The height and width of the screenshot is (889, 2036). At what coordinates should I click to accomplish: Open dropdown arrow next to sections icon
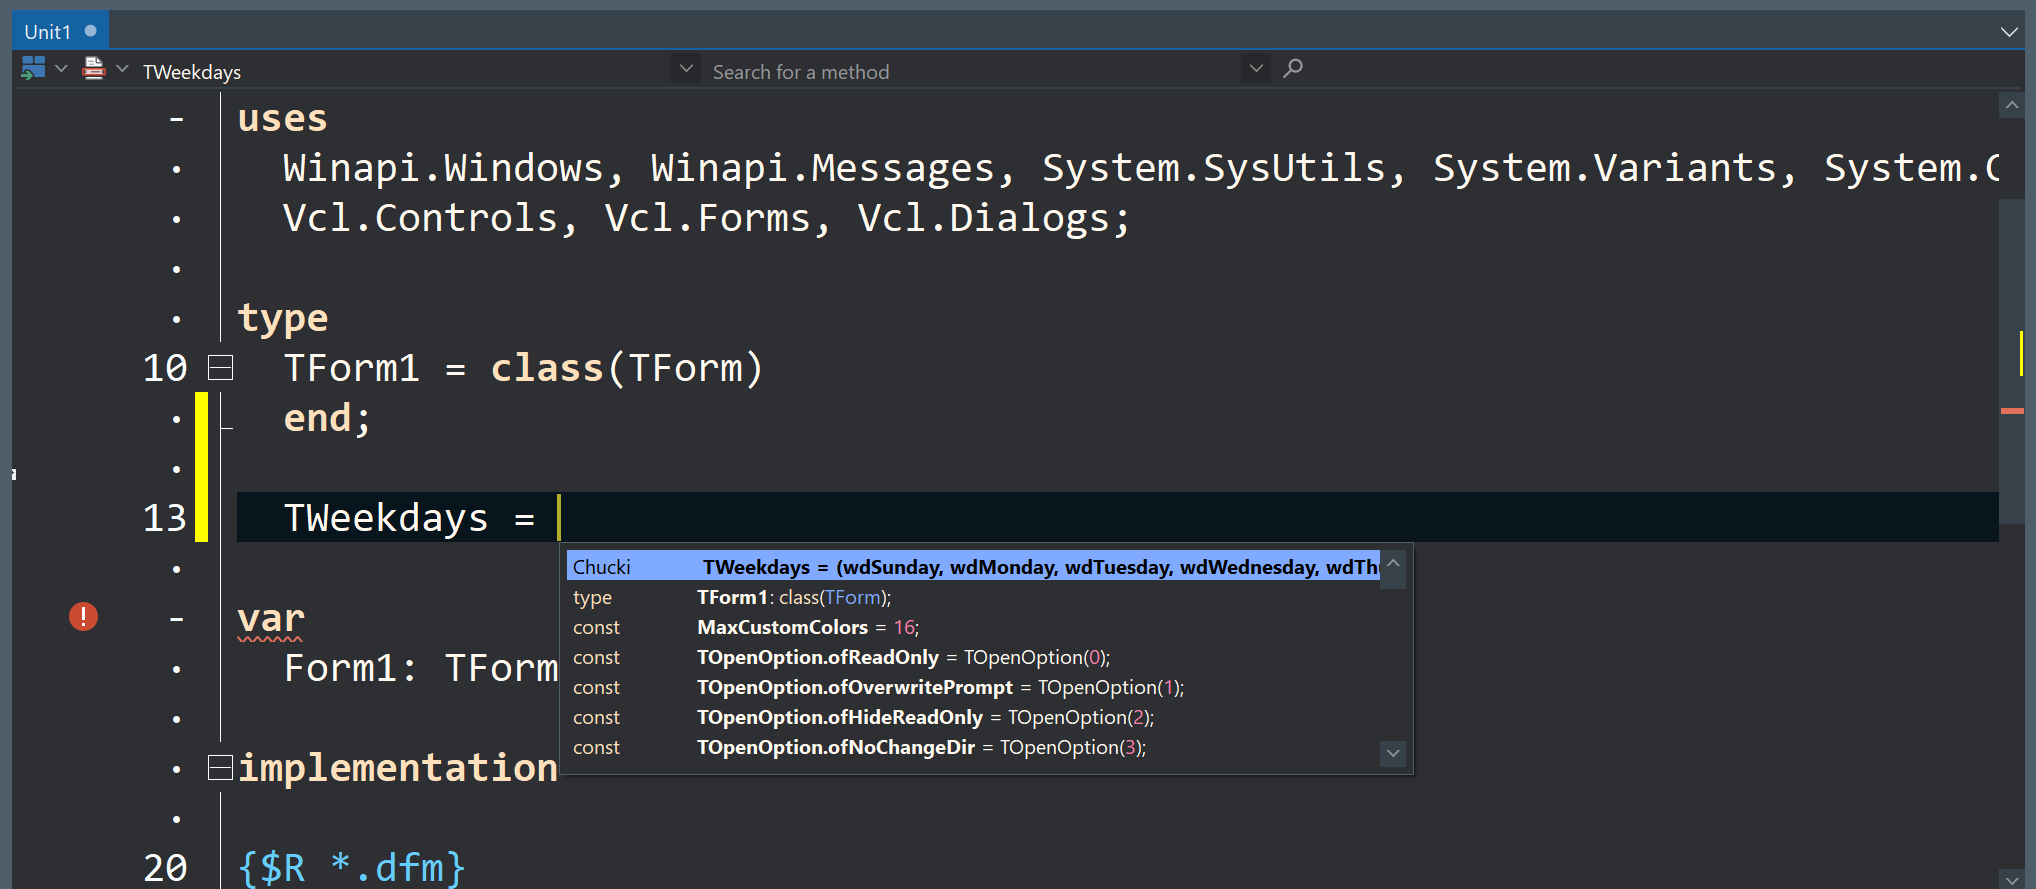pos(61,68)
